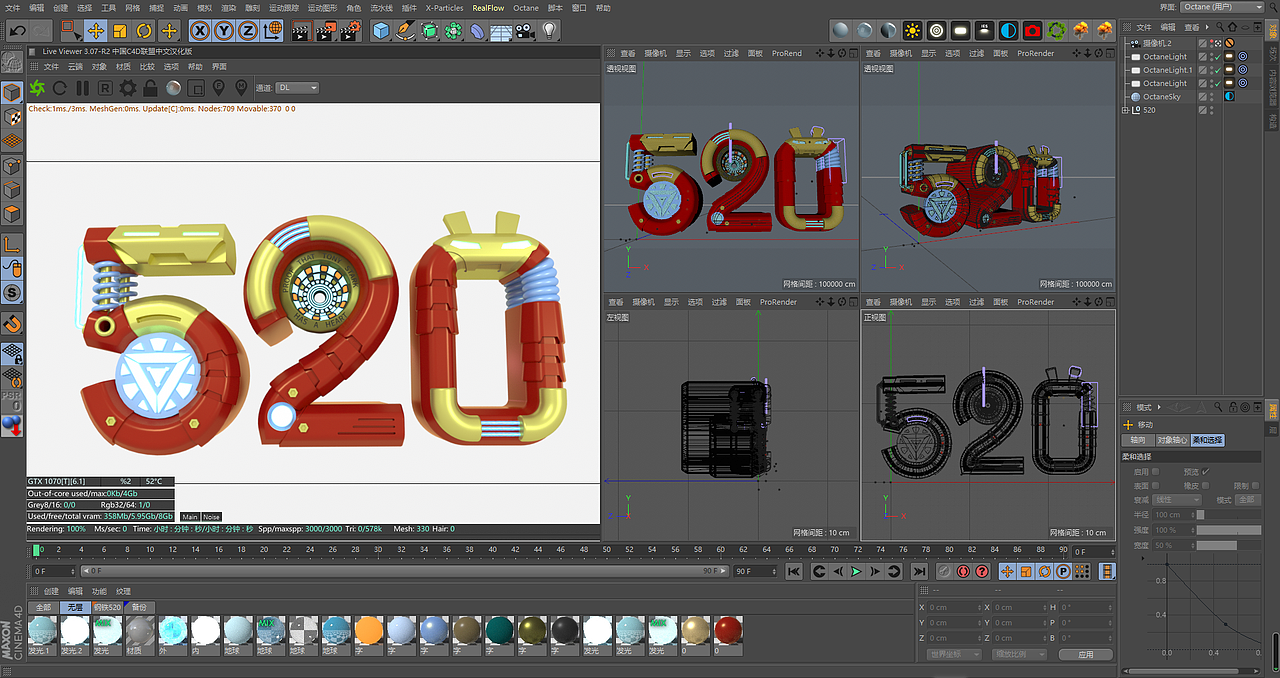Screen dimensions: 1280x678
Task: Click the 柔和选择 mode button
Action: point(1208,440)
